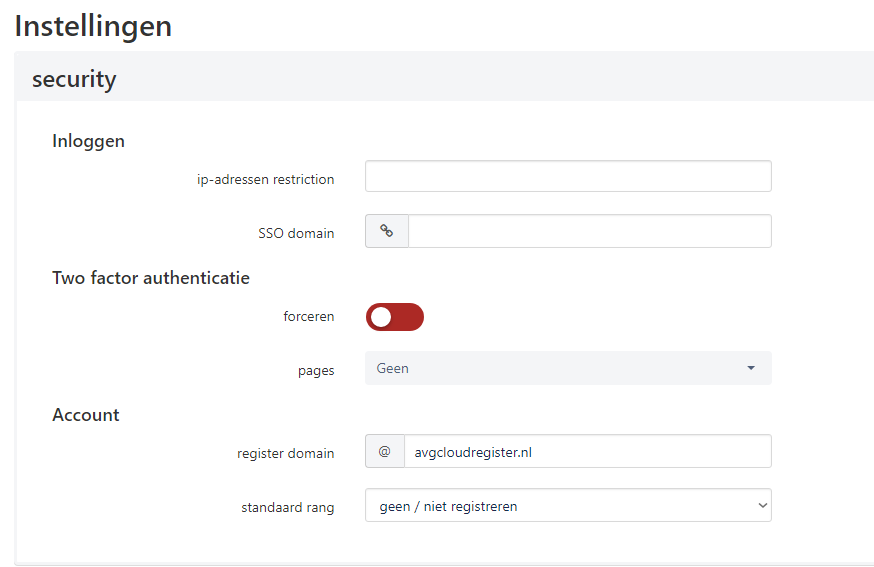The width and height of the screenshot is (874, 567).
Task: Click the SSO domain label
Action: [x=296, y=233]
